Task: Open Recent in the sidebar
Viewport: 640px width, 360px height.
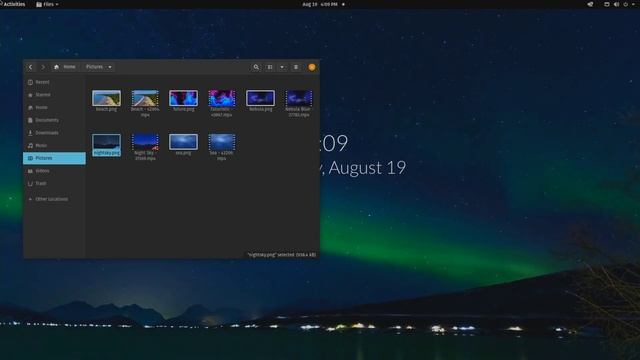Action: click(54, 82)
